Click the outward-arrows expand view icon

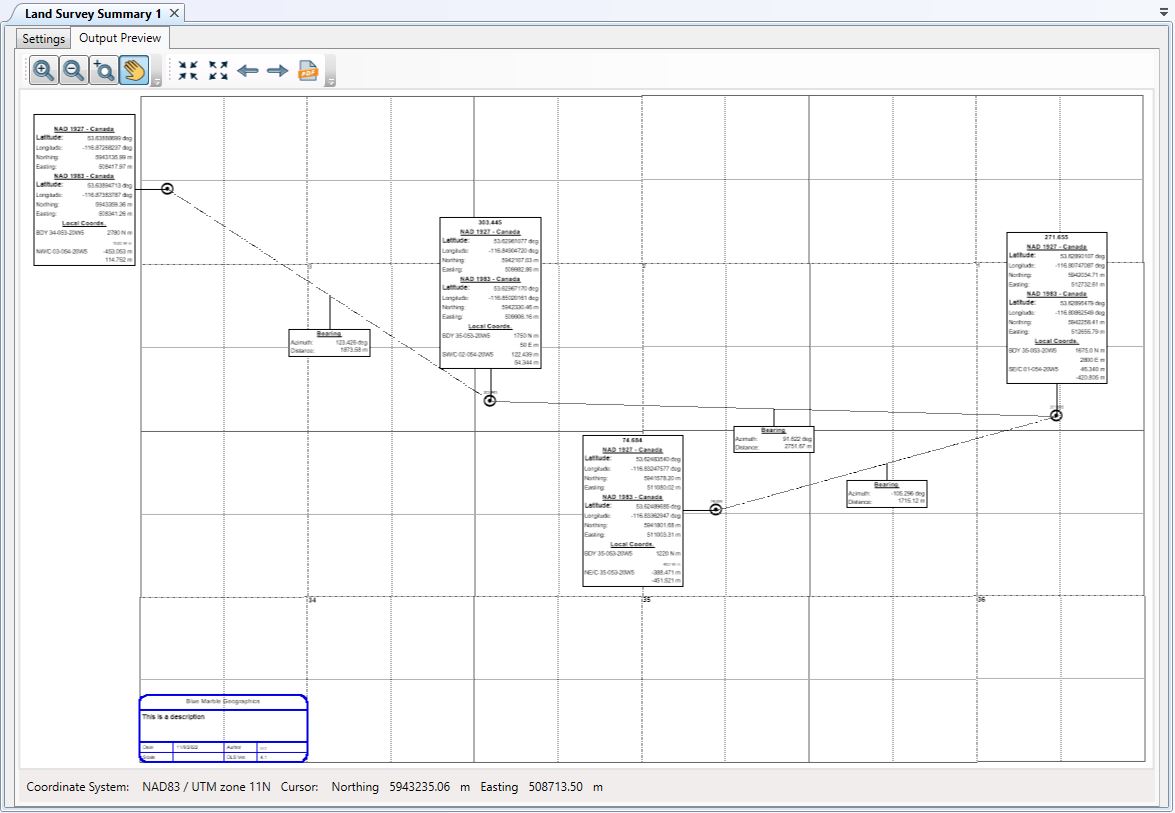[218, 70]
